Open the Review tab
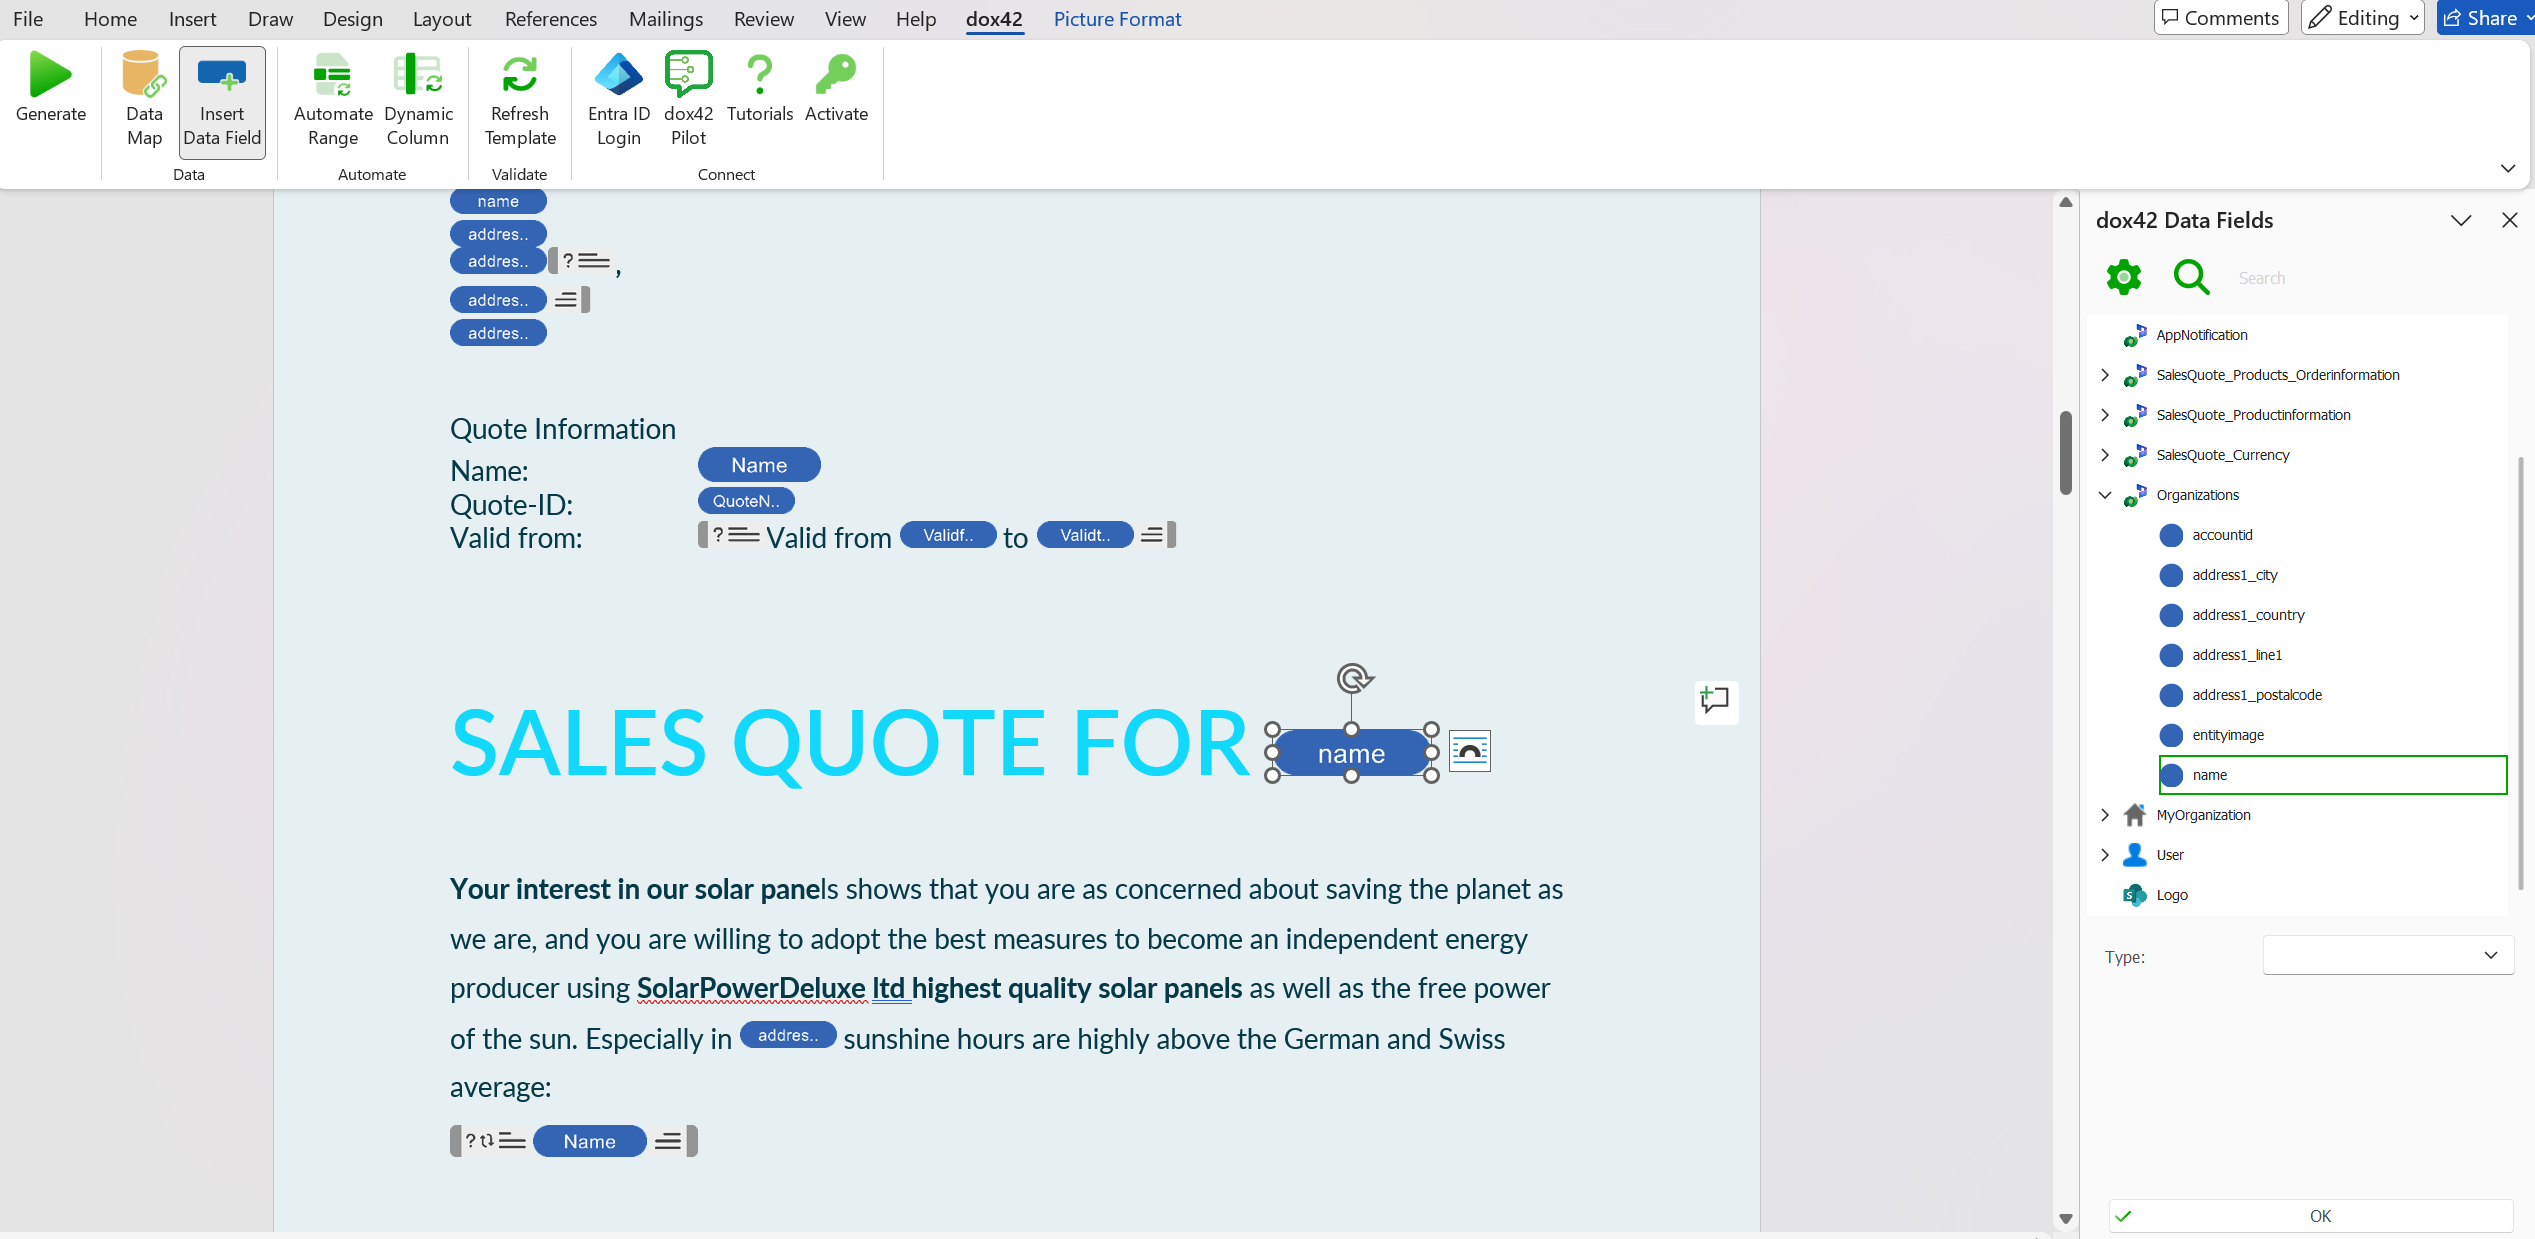The width and height of the screenshot is (2535, 1239). click(x=763, y=19)
